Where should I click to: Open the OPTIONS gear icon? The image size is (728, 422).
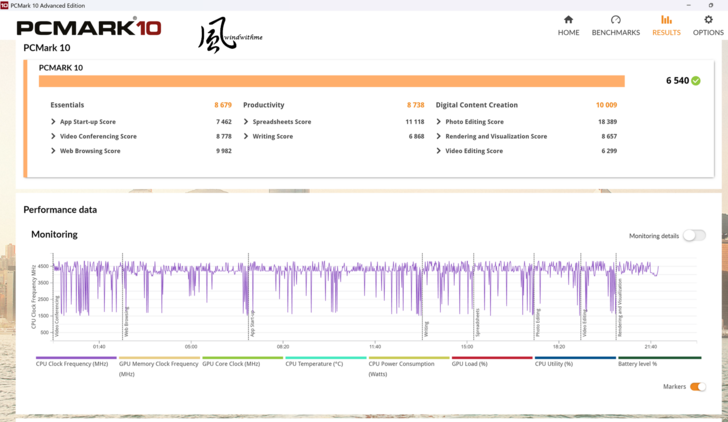[708, 20]
